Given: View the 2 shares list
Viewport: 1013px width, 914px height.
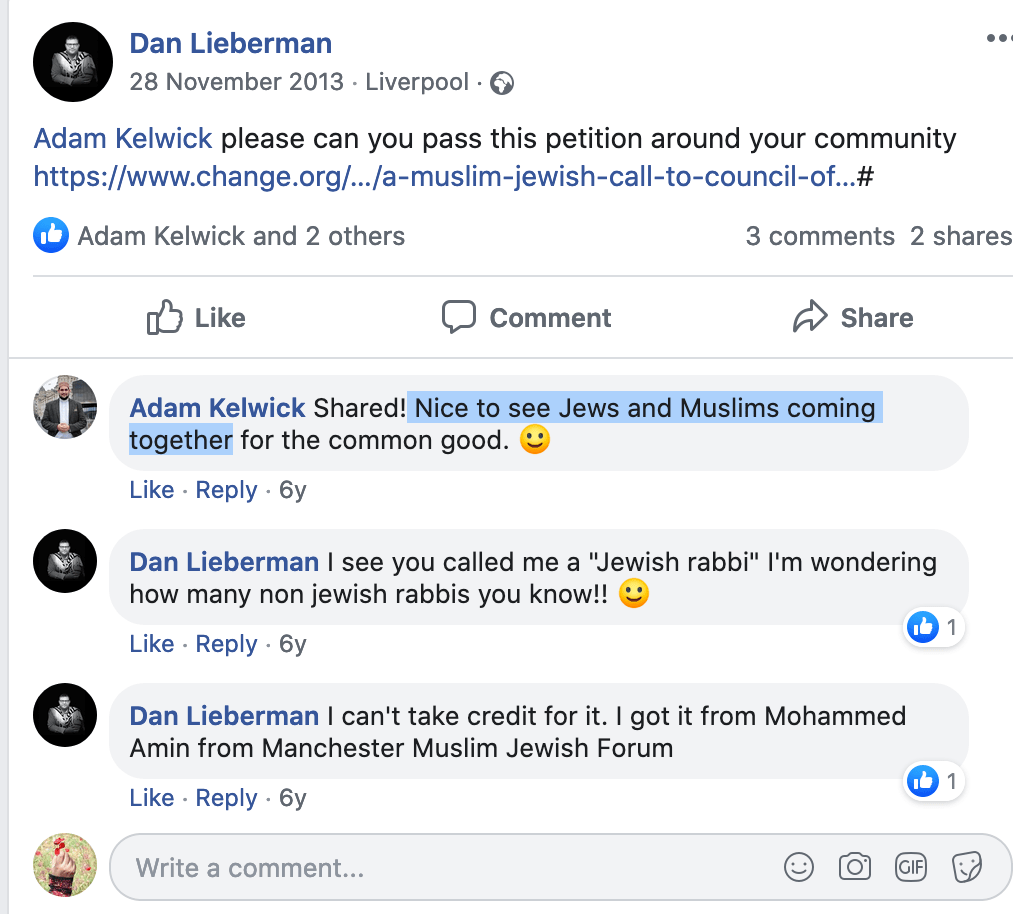Looking at the screenshot, I should (960, 236).
